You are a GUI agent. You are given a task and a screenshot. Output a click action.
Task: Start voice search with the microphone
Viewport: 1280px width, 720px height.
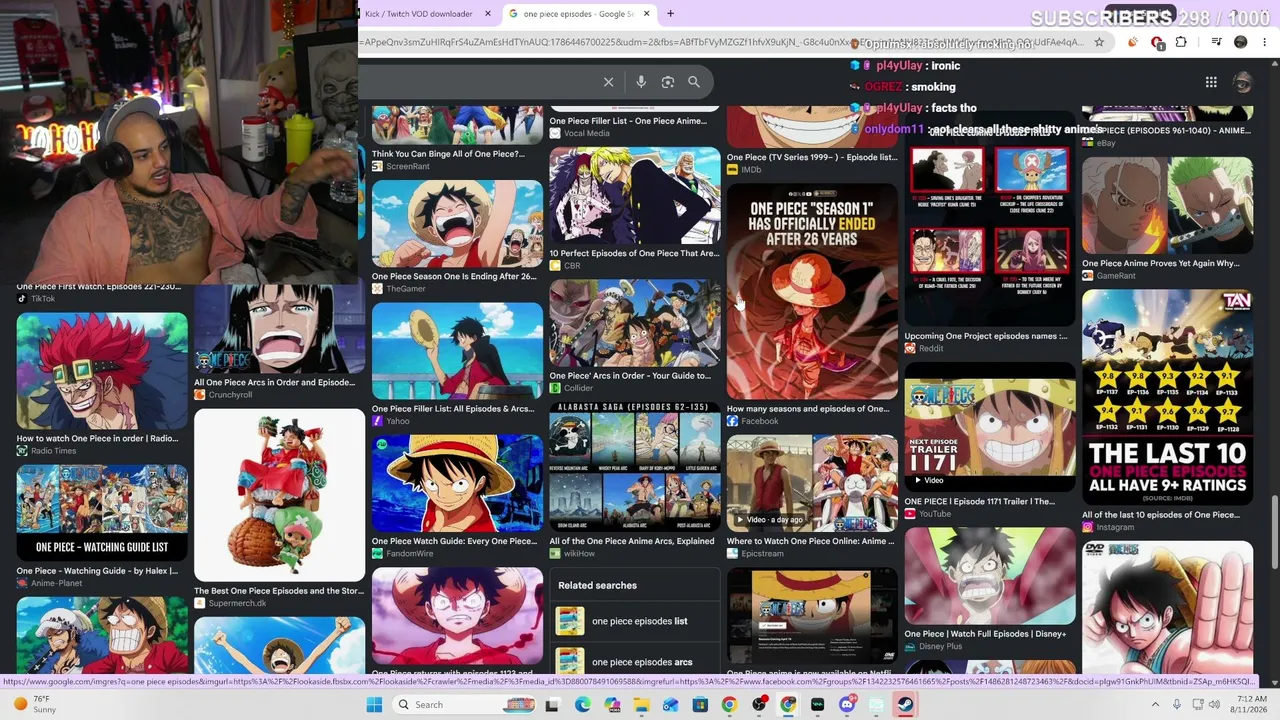(641, 82)
